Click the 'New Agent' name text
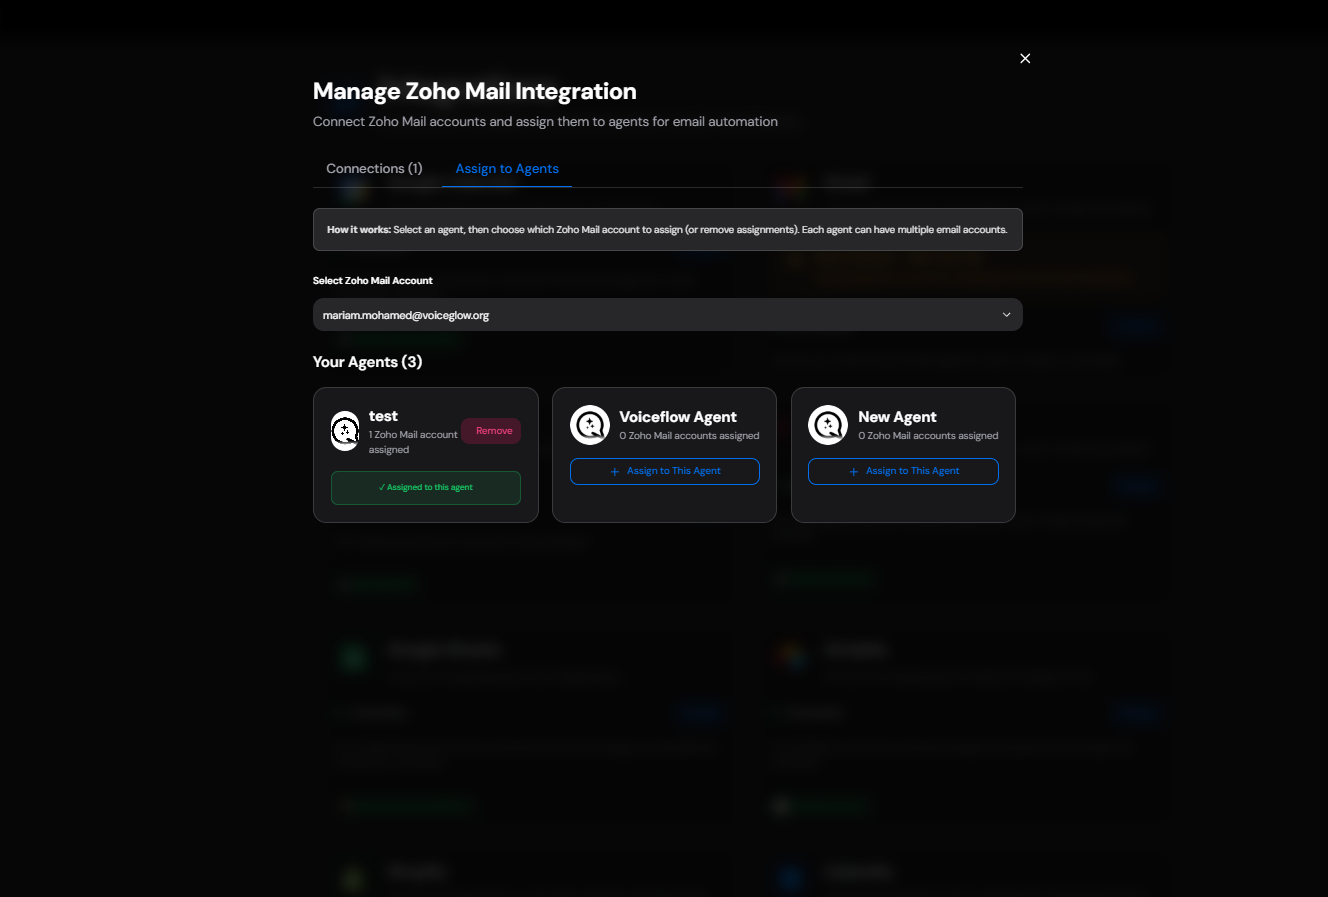1328x897 pixels. 897,417
